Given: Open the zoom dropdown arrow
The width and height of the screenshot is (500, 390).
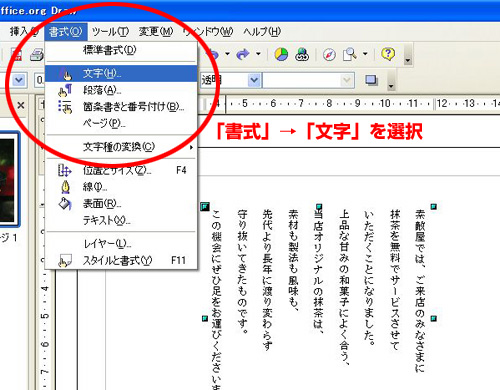Looking at the screenshot, I should click(x=365, y=54).
